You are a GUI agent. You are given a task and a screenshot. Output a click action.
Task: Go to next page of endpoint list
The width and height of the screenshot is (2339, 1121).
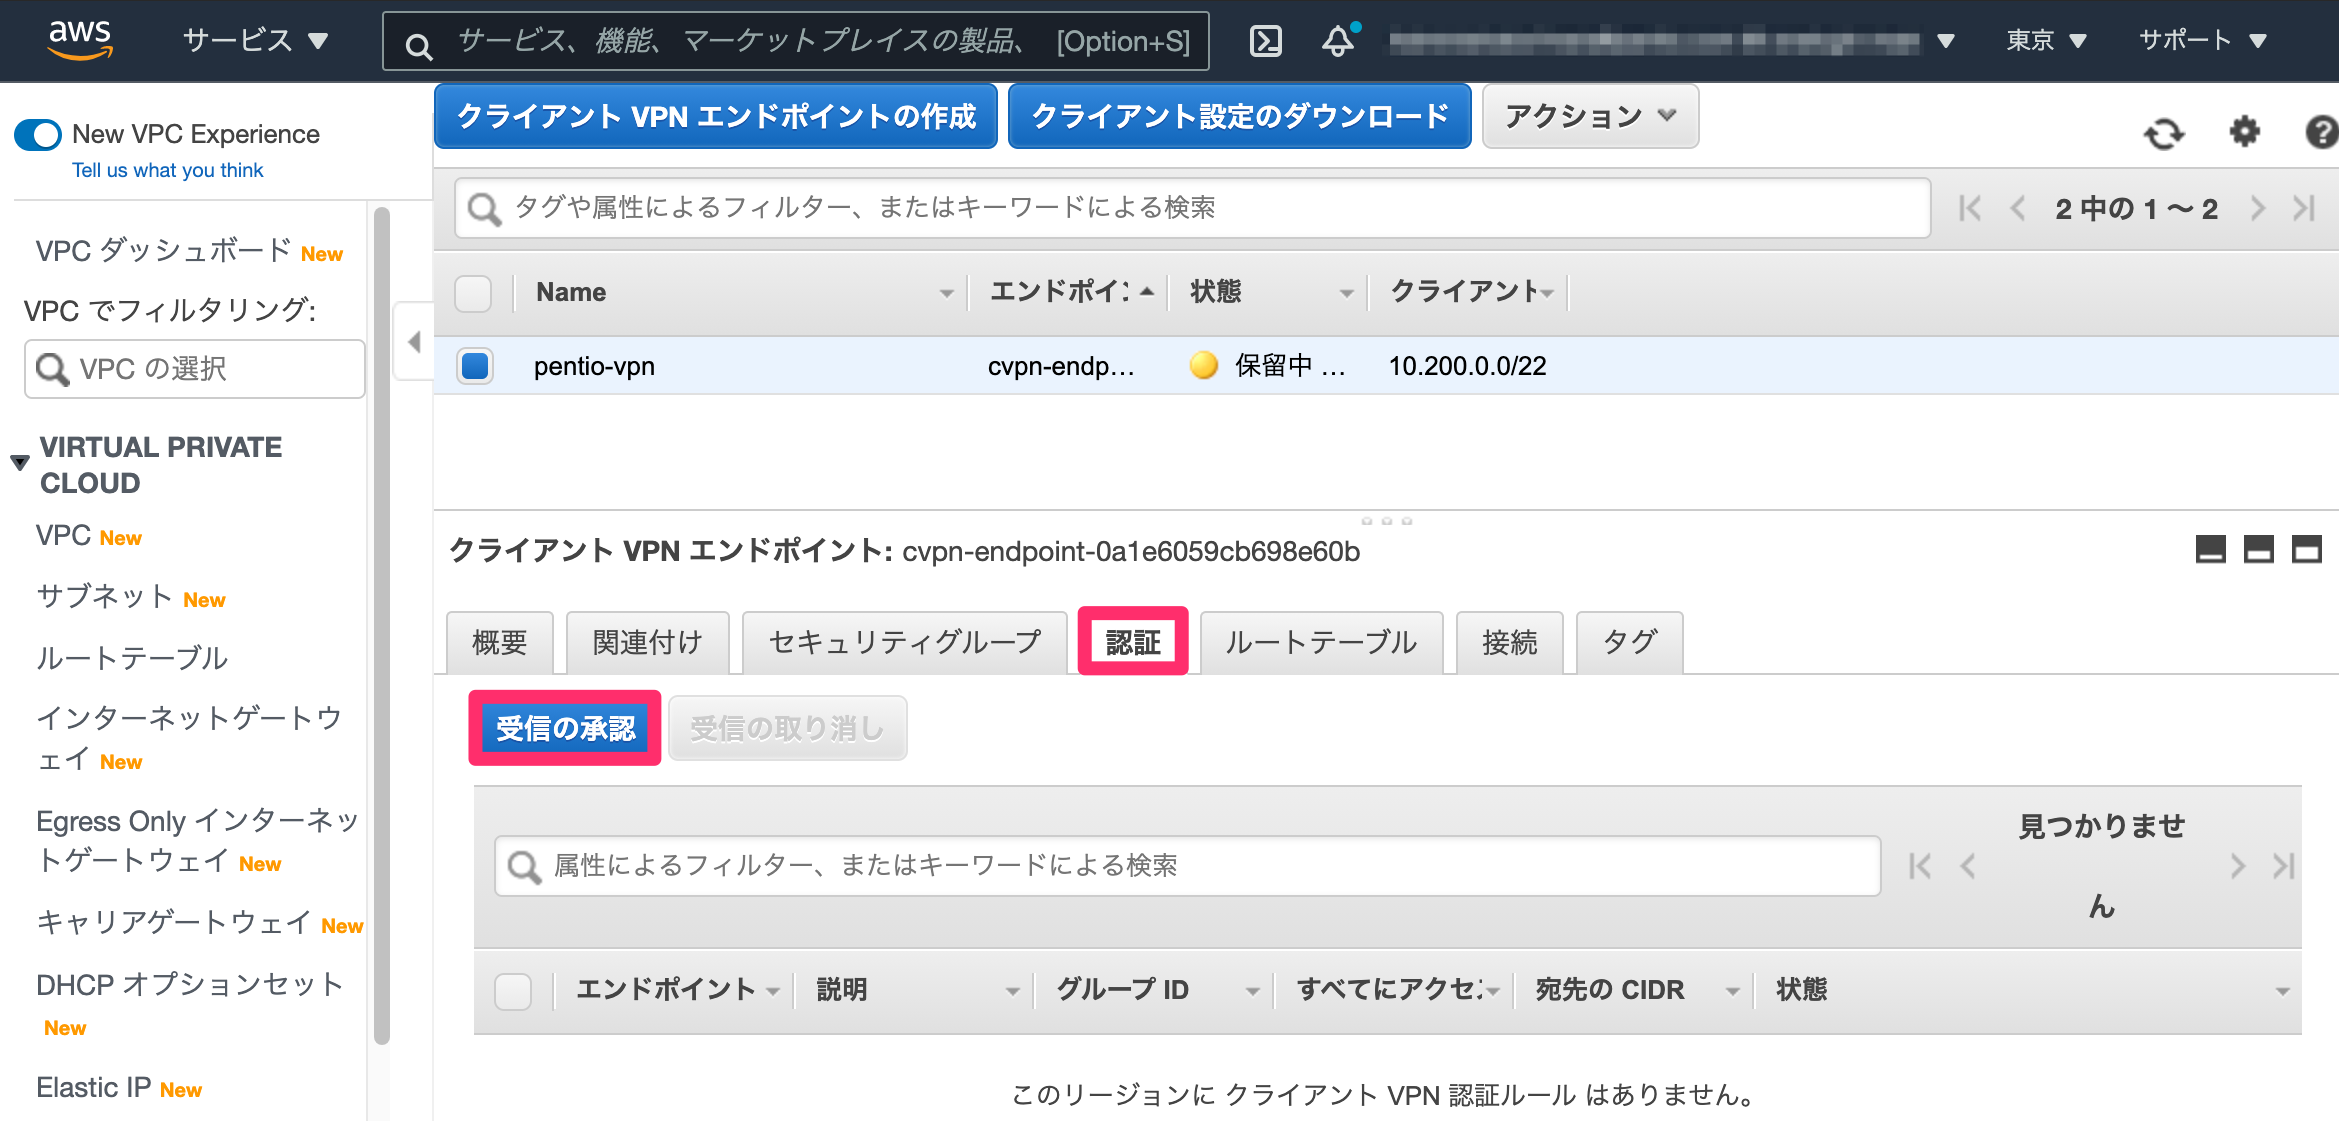coord(2257,208)
